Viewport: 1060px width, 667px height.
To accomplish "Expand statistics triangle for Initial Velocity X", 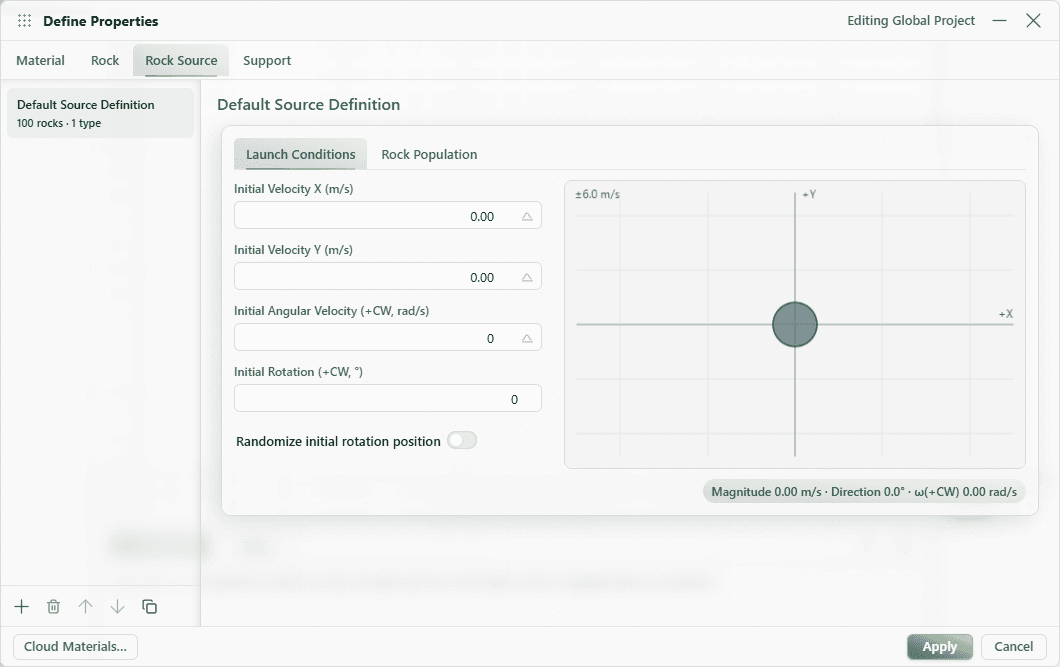I will pyautogui.click(x=527, y=217).
